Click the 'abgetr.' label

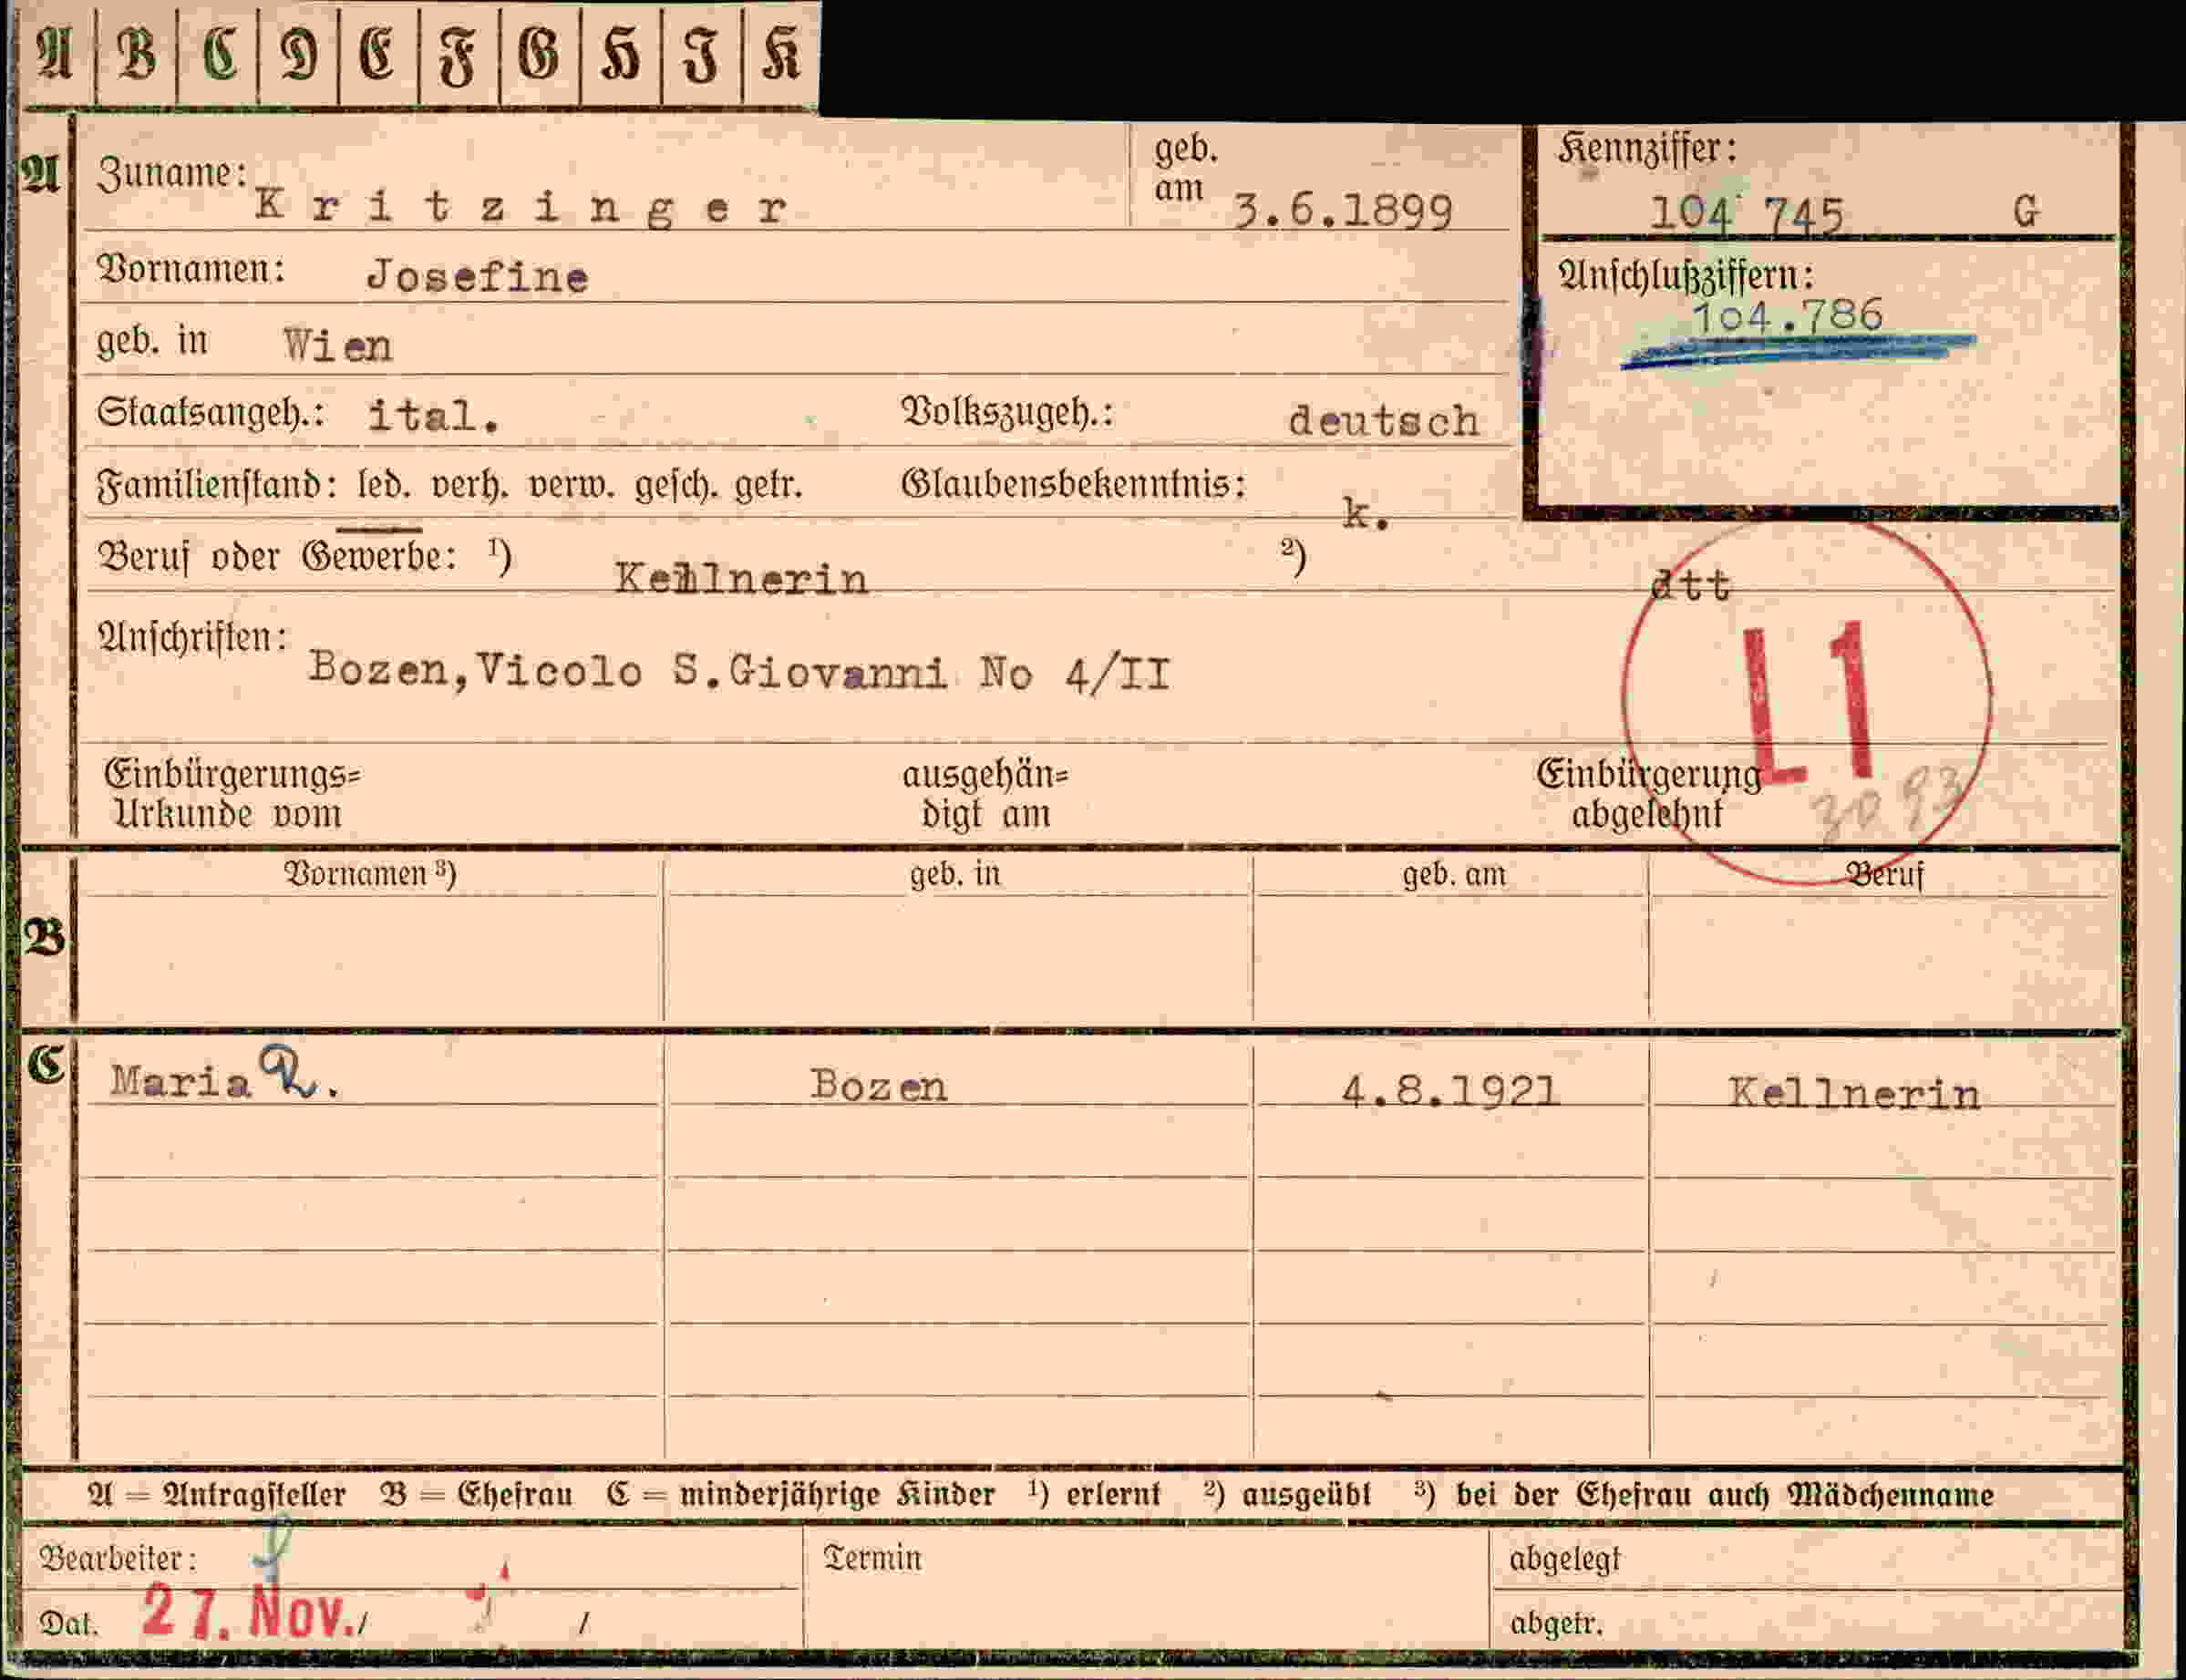pos(1557,1624)
